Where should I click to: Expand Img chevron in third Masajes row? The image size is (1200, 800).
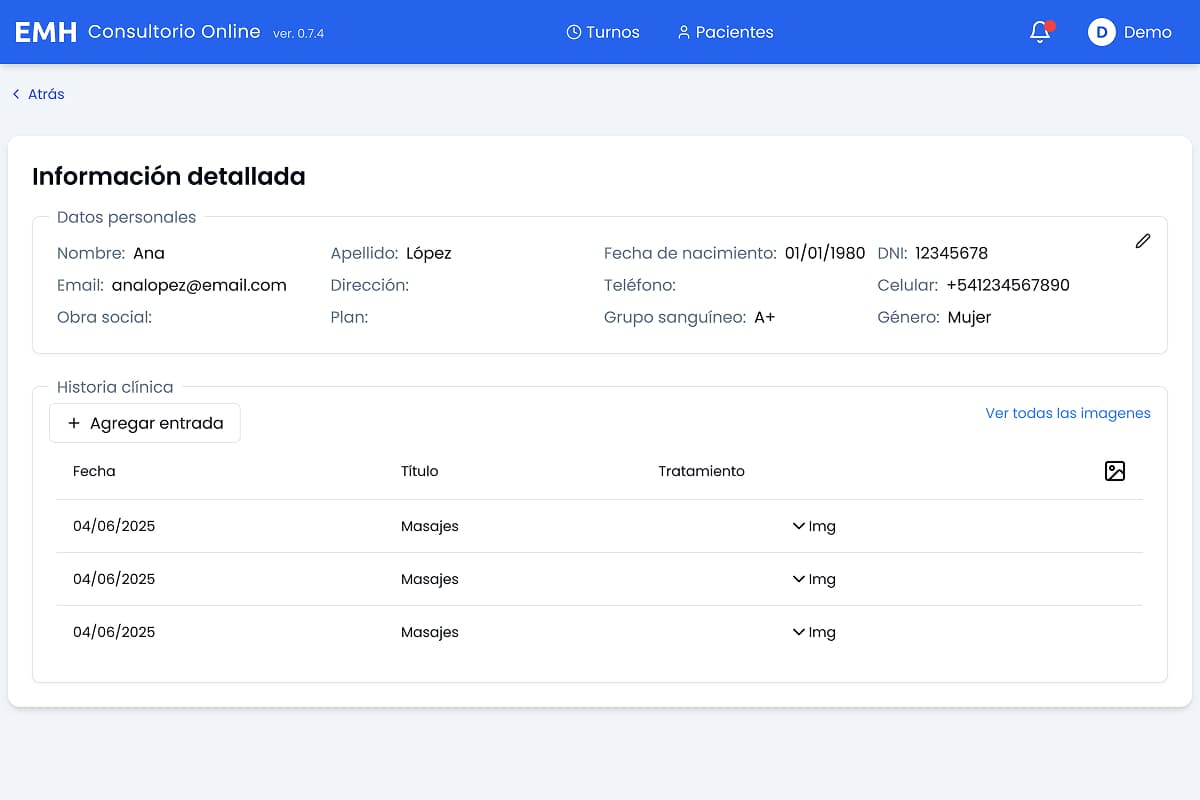pos(798,632)
